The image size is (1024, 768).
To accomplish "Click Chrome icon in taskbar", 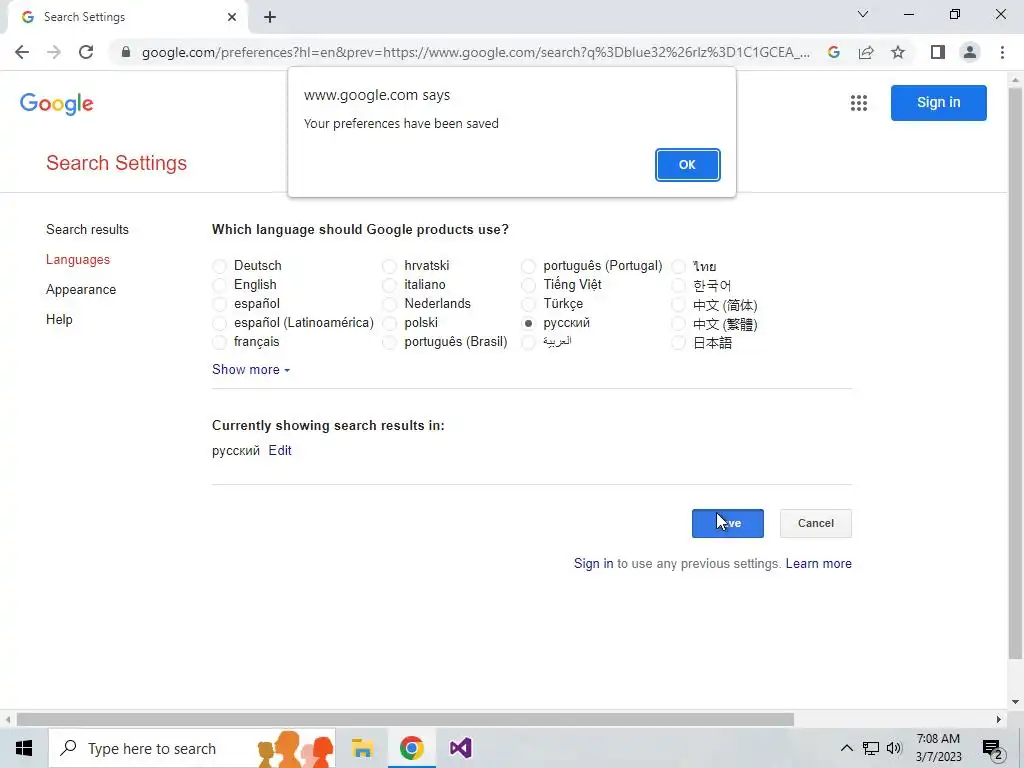I will click(x=411, y=748).
